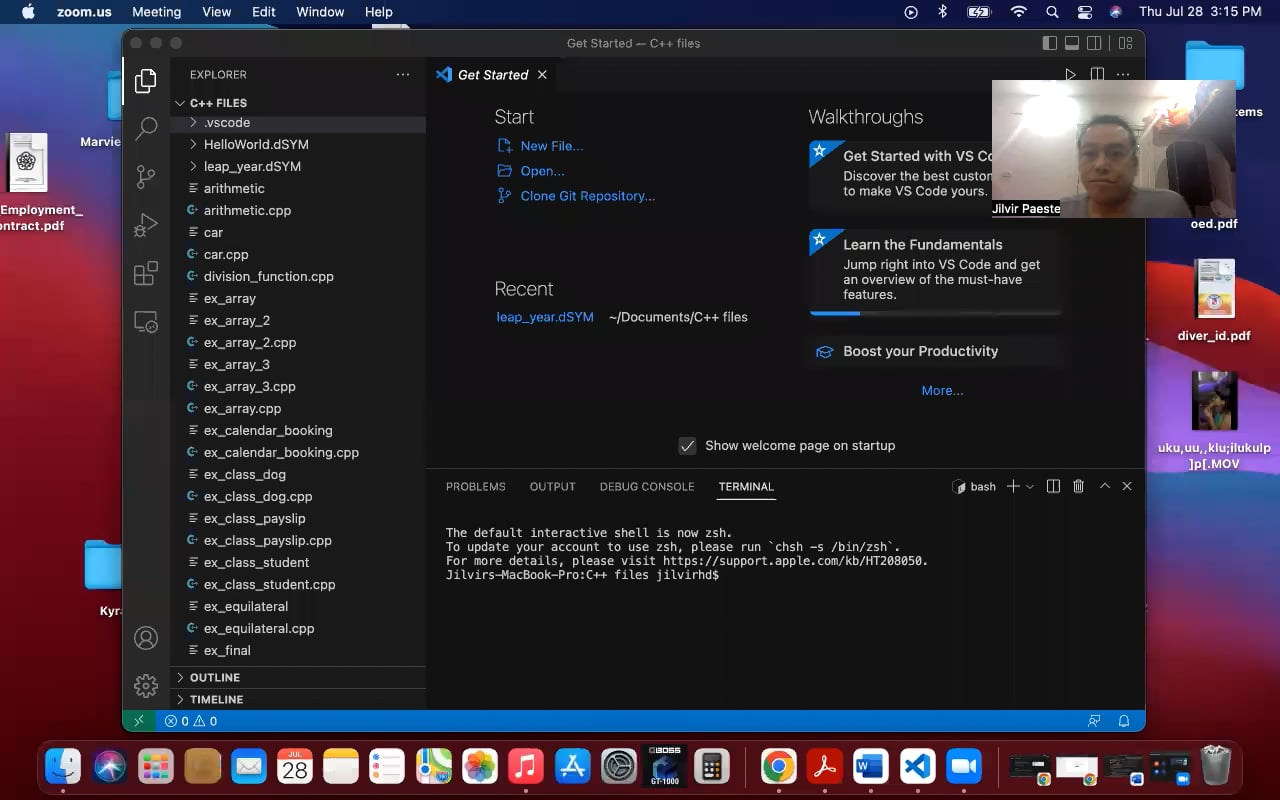Open the Source Control view
Screen dimensions: 1280x800
[x=146, y=177]
